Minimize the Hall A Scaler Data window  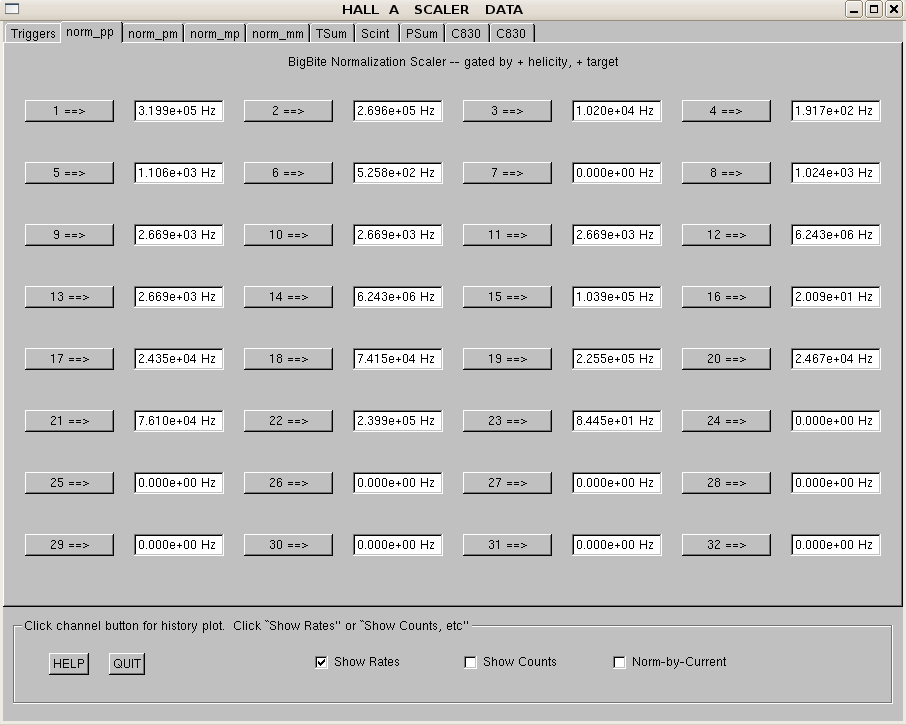click(x=854, y=9)
